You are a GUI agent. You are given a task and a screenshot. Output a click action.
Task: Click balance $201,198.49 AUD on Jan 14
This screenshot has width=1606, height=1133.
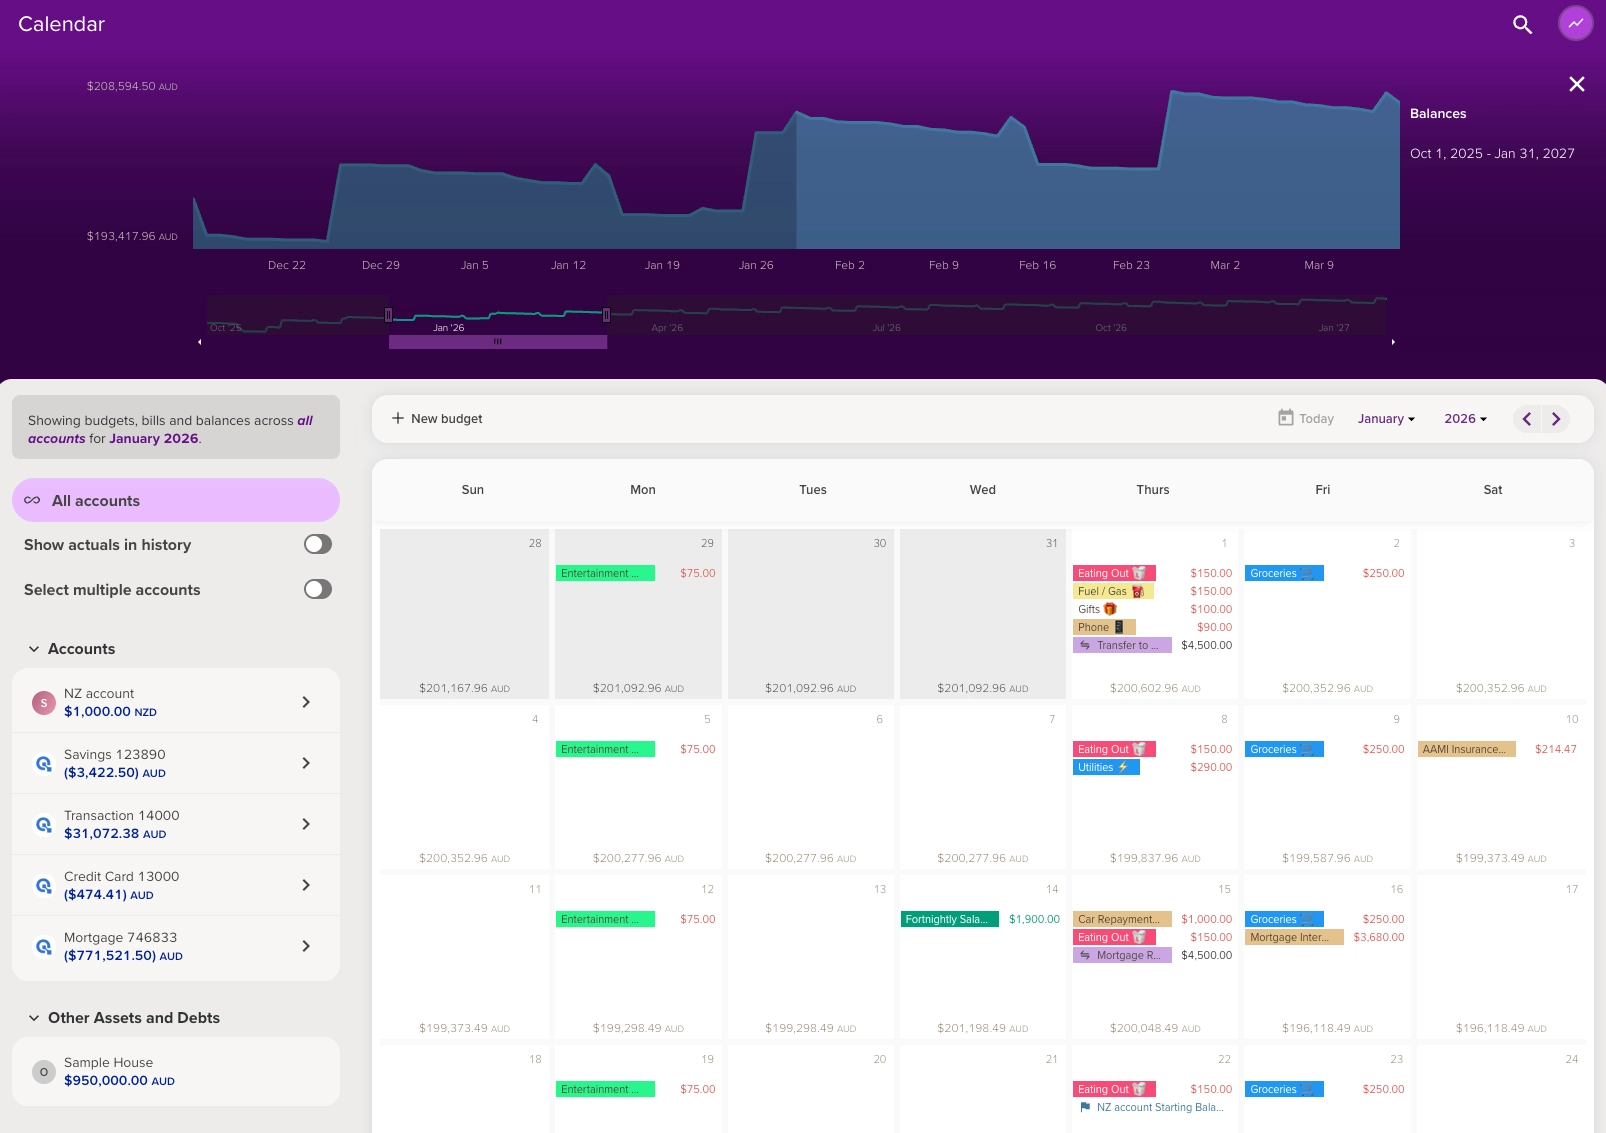pyautogui.click(x=982, y=1028)
